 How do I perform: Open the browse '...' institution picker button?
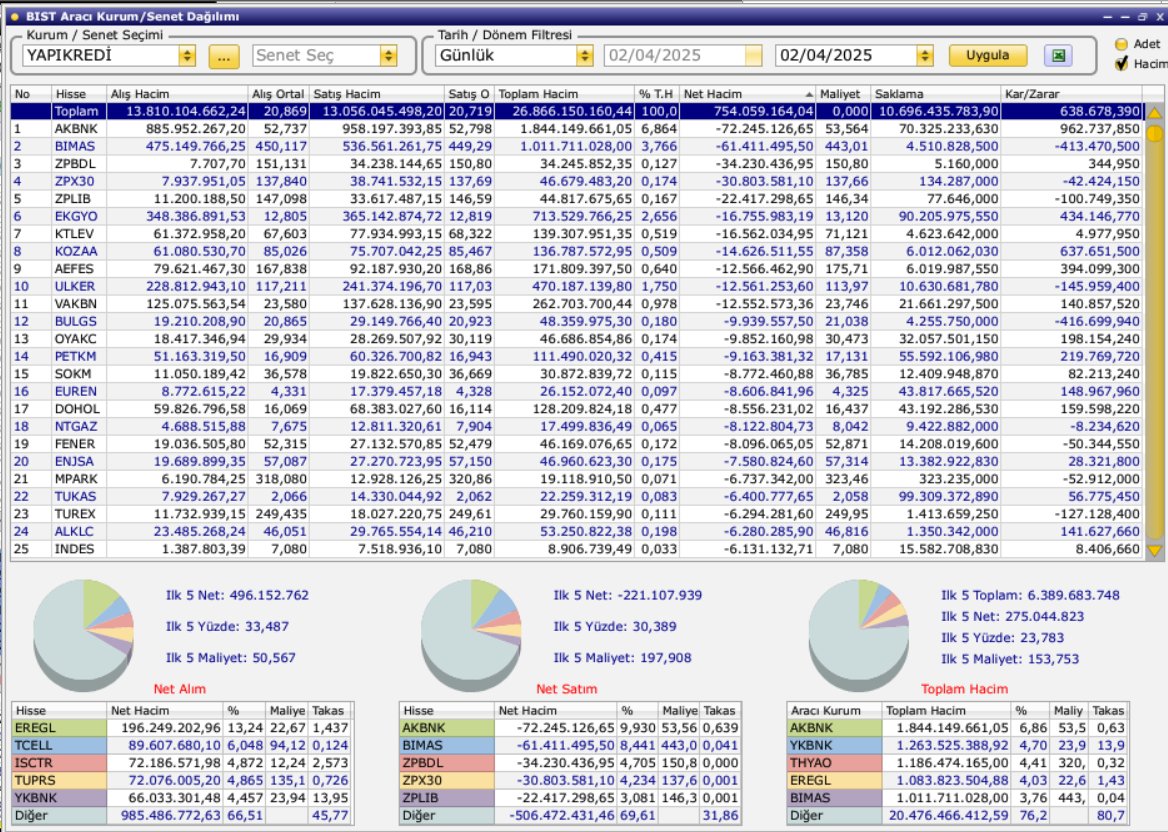coord(223,57)
